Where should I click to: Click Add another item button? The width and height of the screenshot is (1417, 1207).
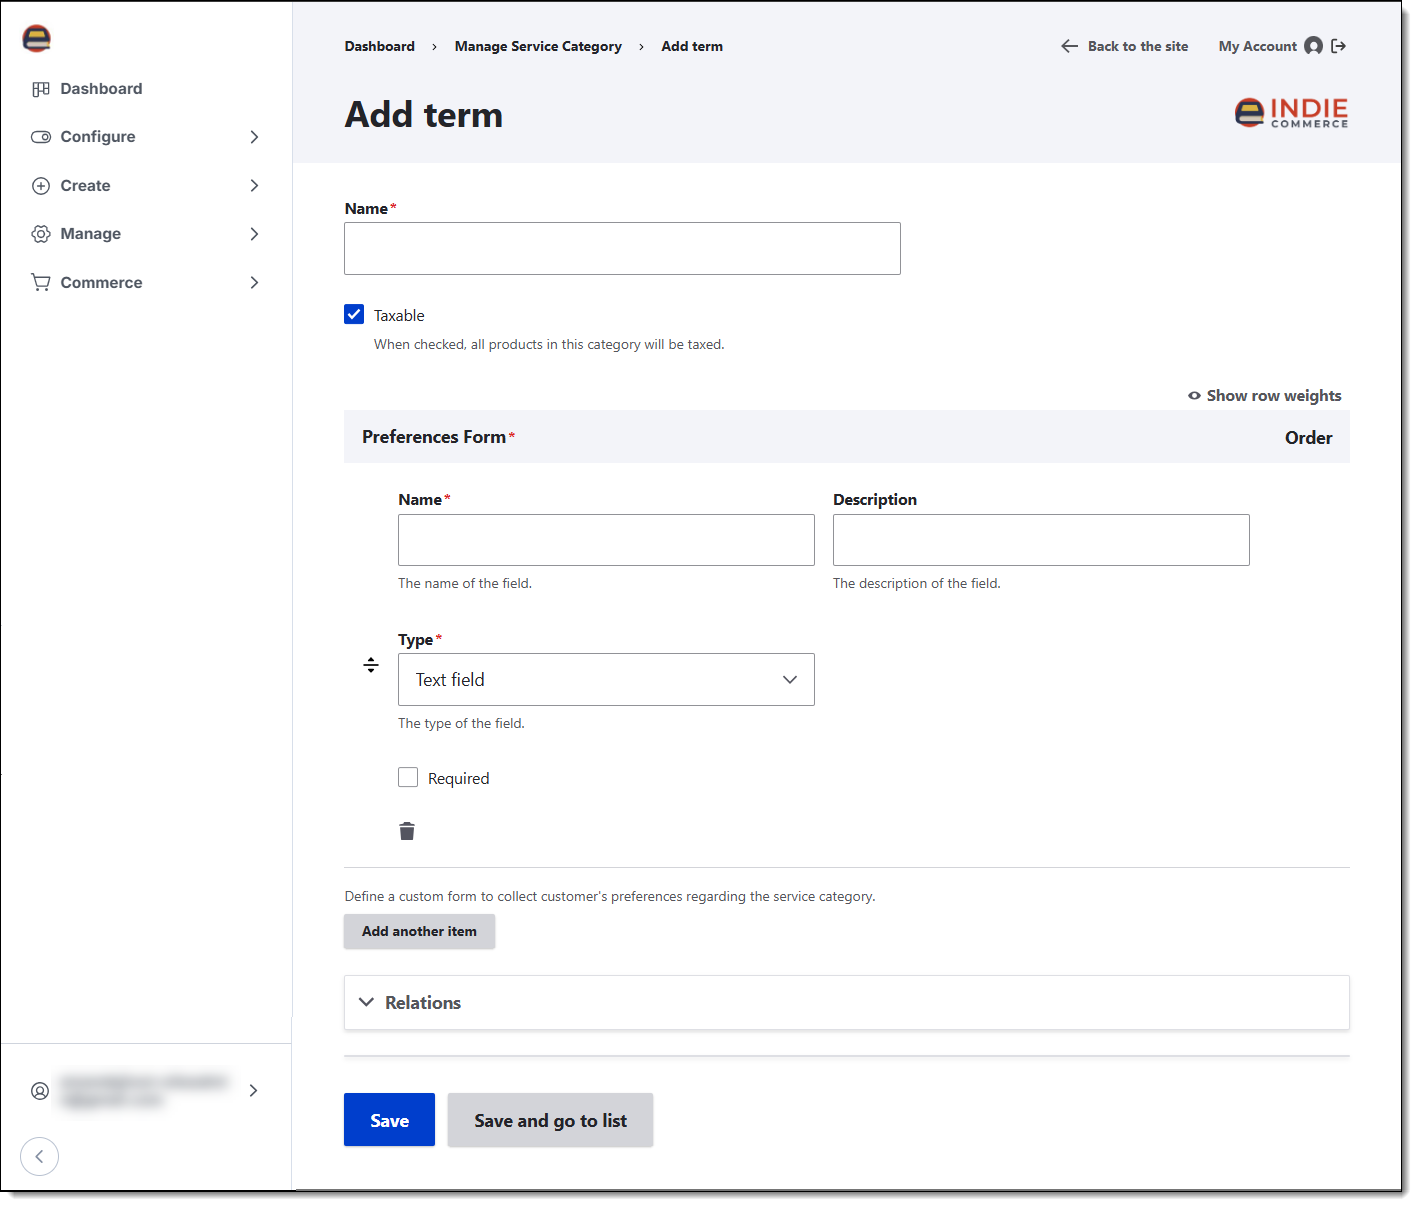pyautogui.click(x=419, y=931)
